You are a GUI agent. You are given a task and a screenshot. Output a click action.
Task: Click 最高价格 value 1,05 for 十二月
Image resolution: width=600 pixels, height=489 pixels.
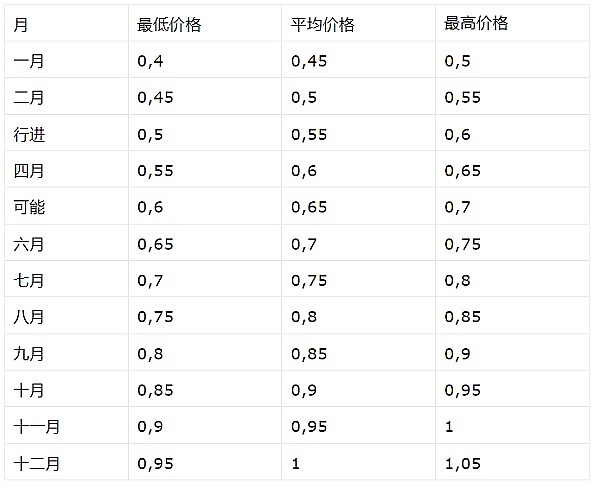pos(463,463)
